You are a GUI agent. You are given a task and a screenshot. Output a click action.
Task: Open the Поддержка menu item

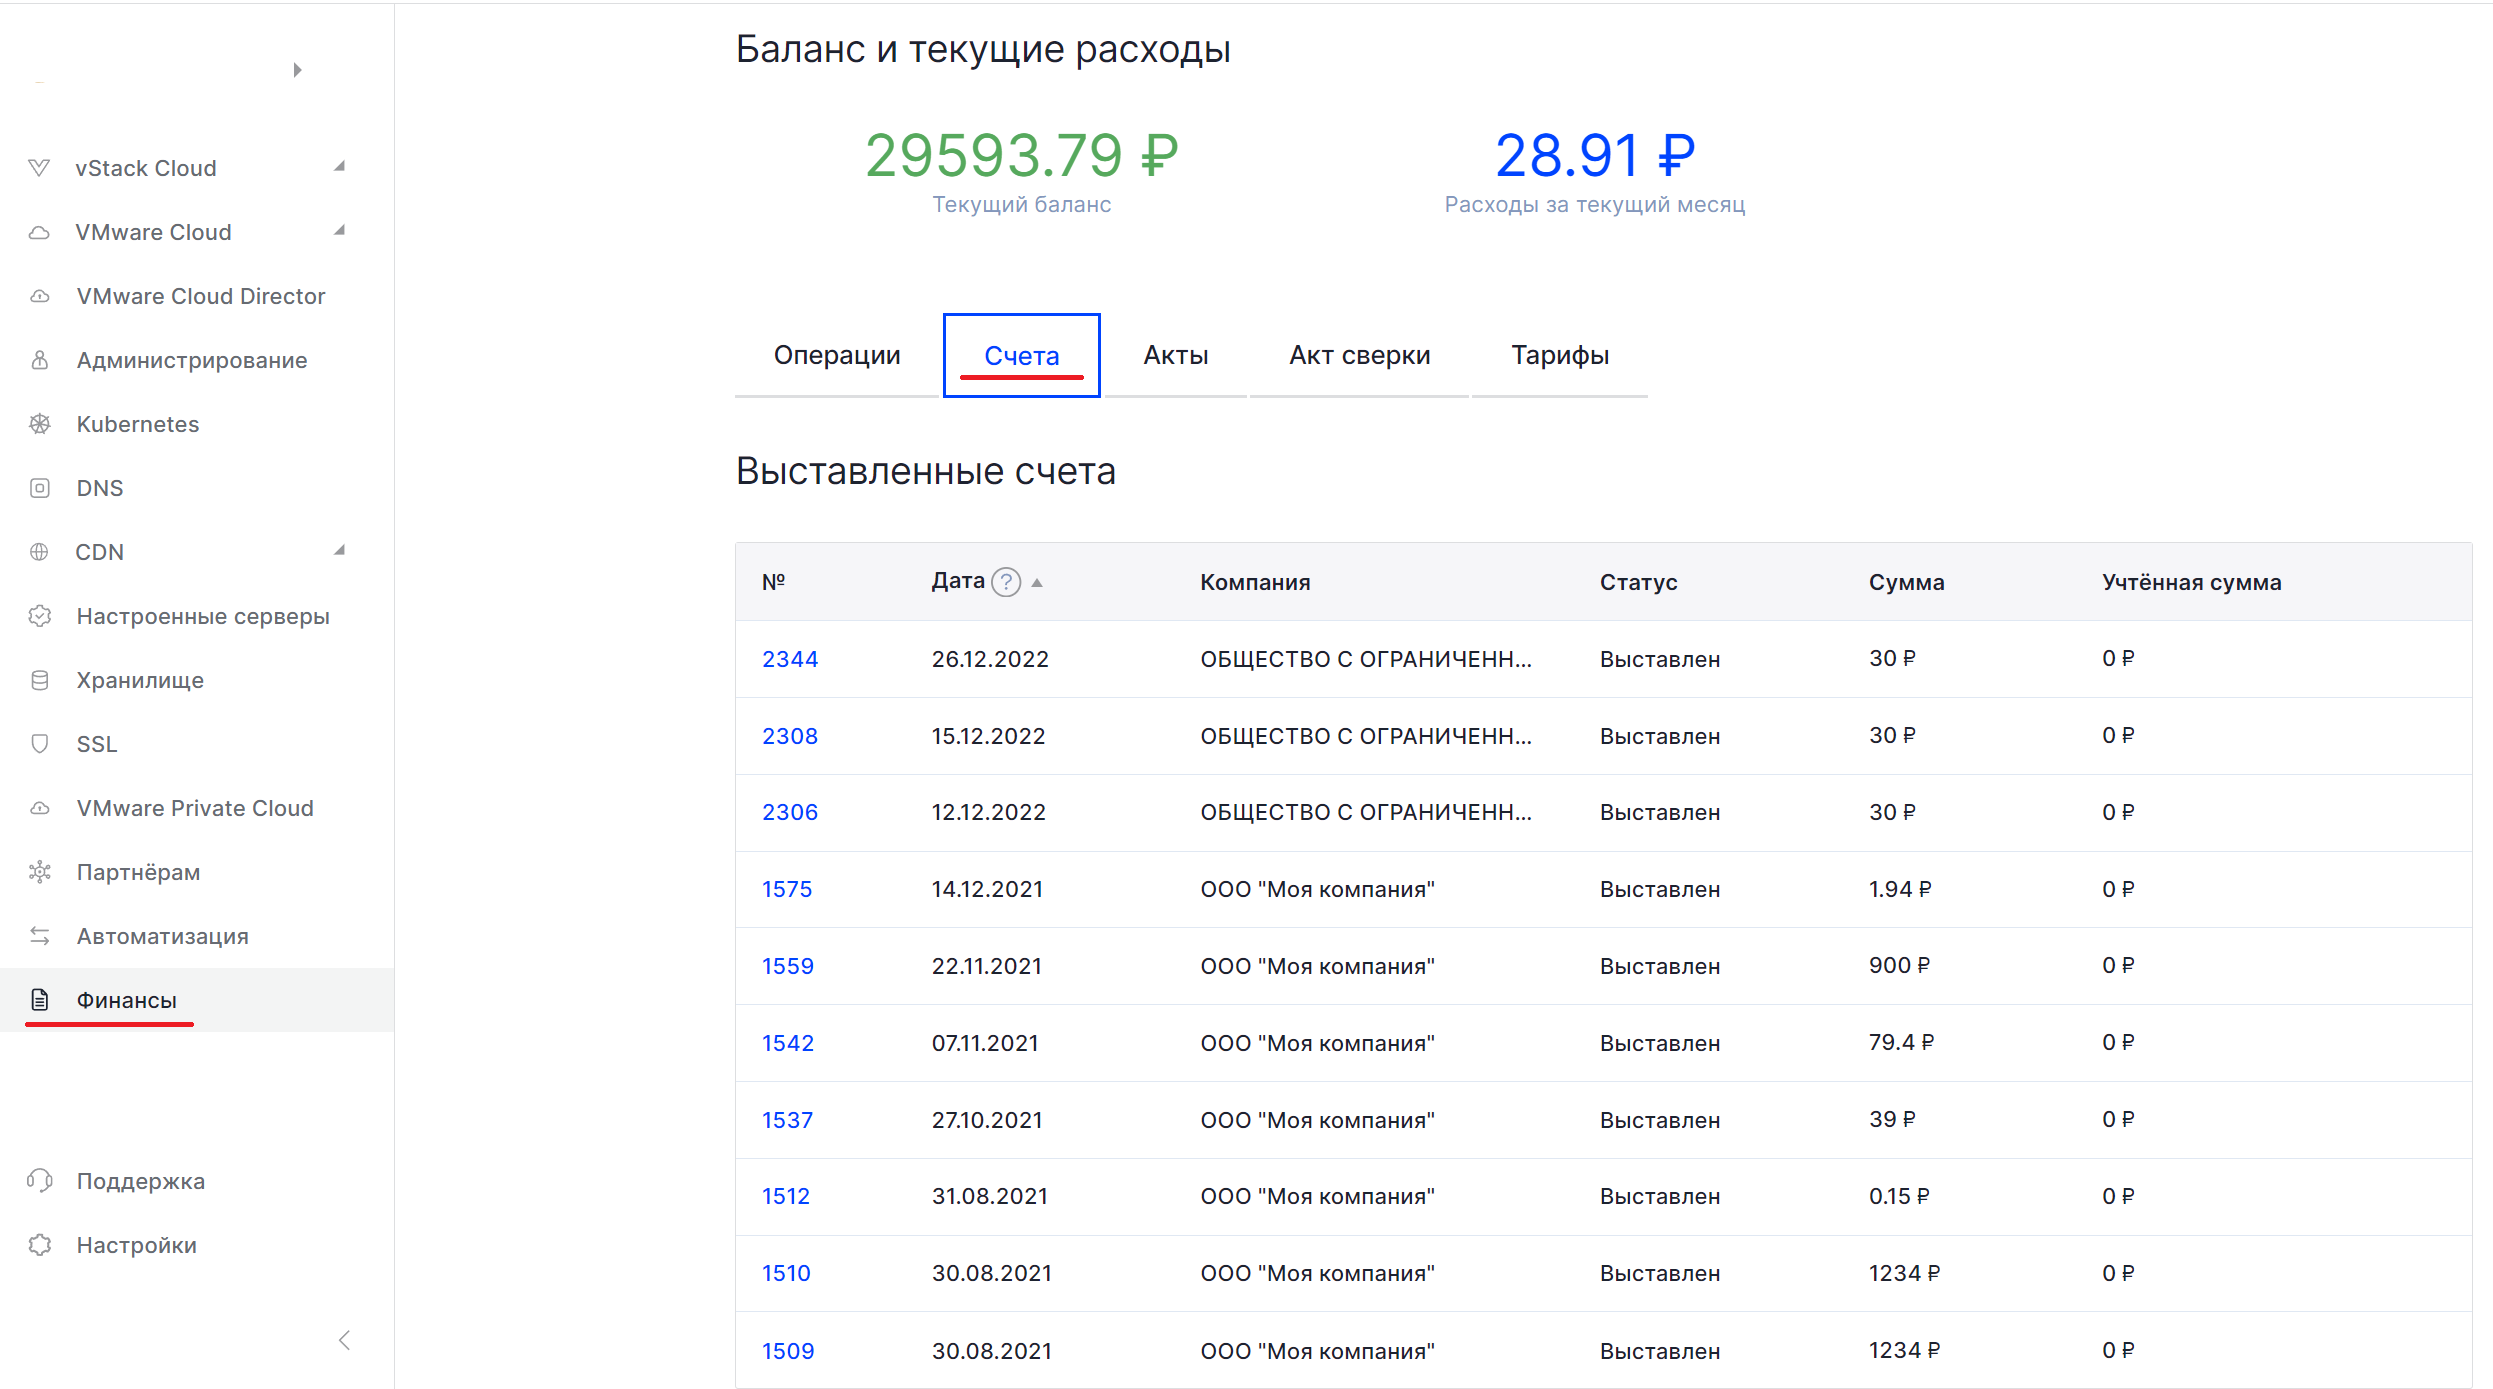pos(141,1181)
